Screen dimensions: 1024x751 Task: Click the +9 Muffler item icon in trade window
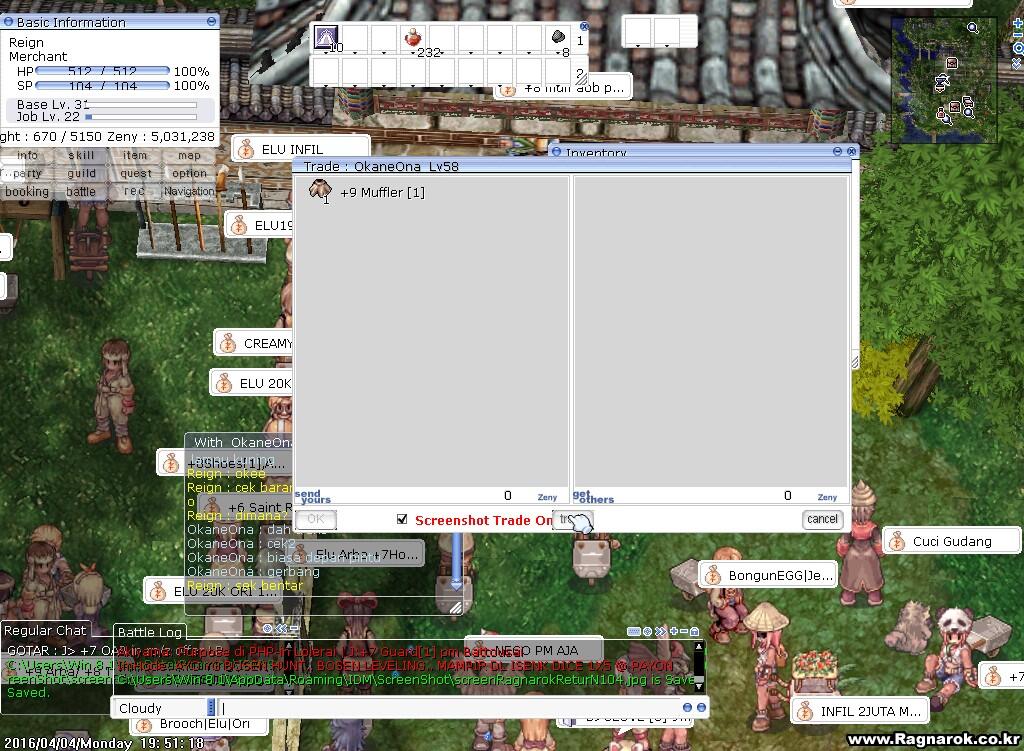(320, 191)
